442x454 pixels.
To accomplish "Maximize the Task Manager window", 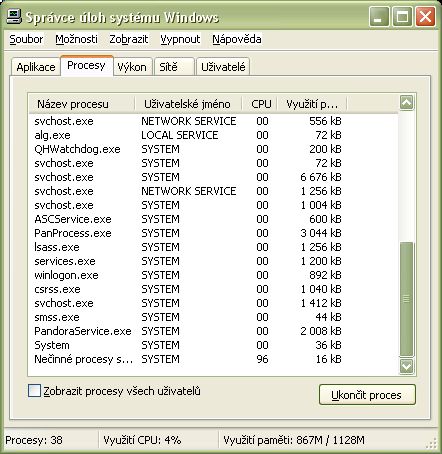I will pos(402,17).
